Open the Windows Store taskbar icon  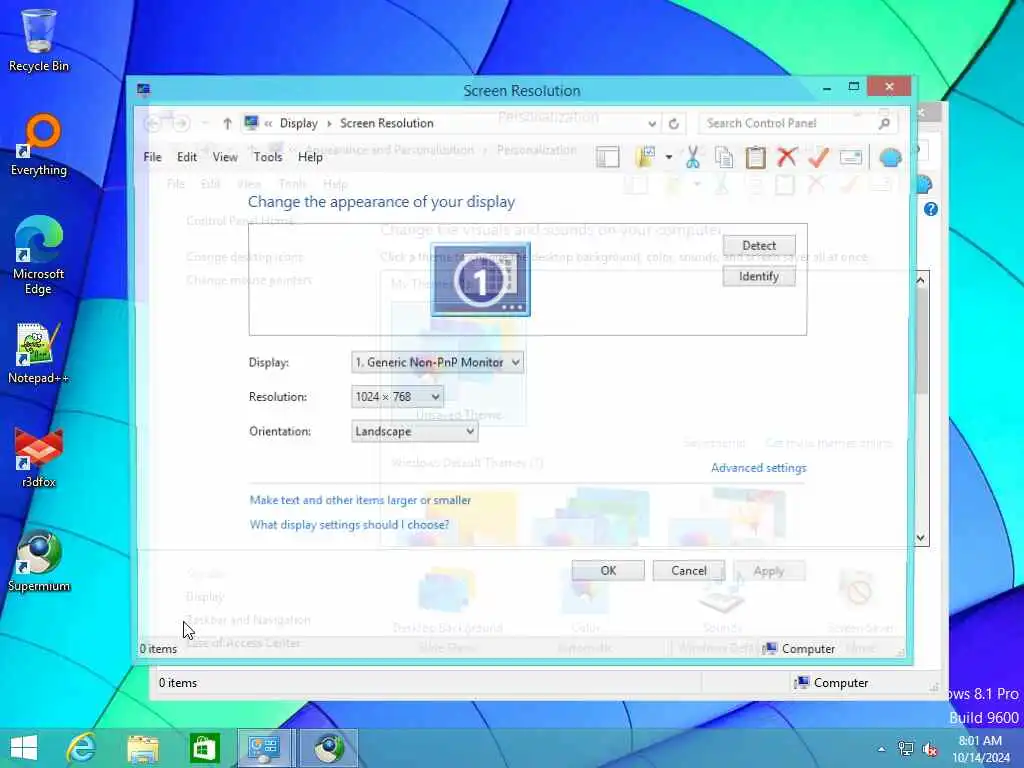tap(204, 748)
